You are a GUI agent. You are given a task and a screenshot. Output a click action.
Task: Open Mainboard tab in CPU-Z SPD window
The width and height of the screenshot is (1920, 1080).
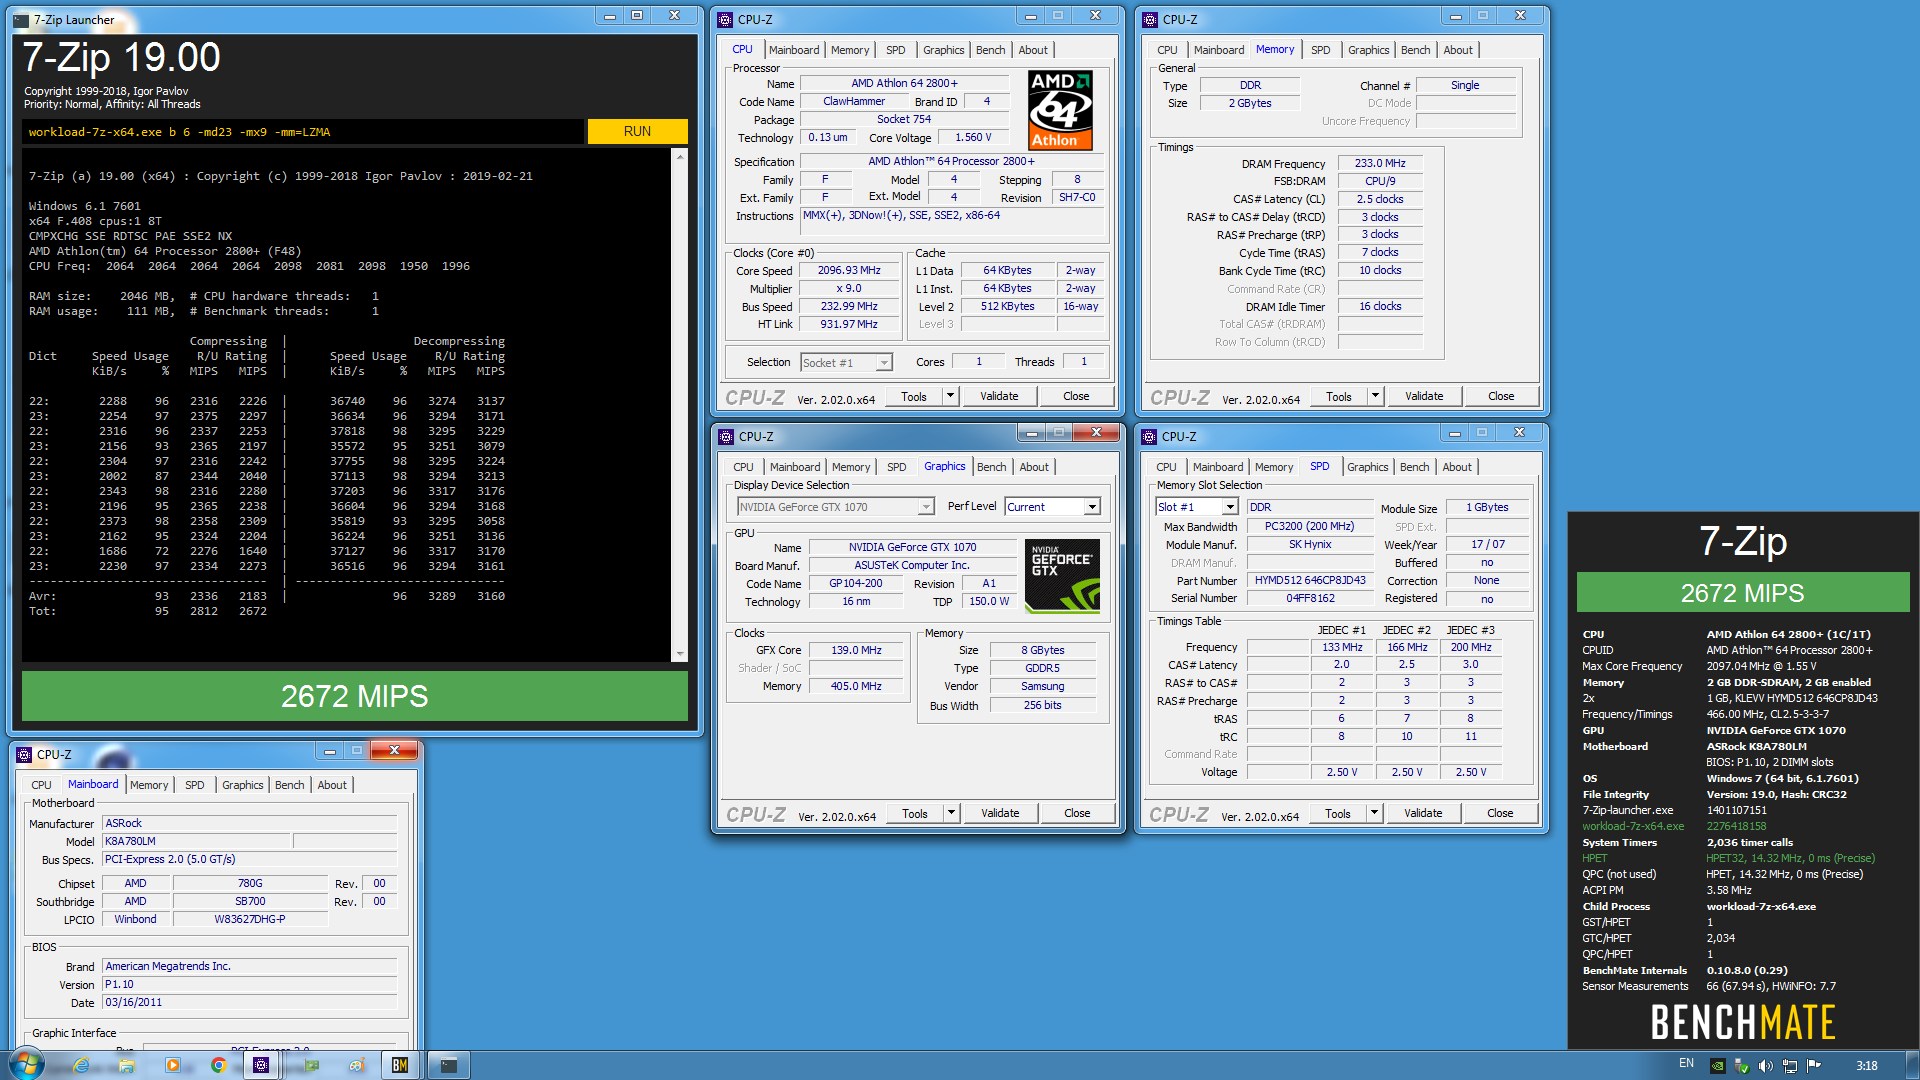tap(1218, 467)
